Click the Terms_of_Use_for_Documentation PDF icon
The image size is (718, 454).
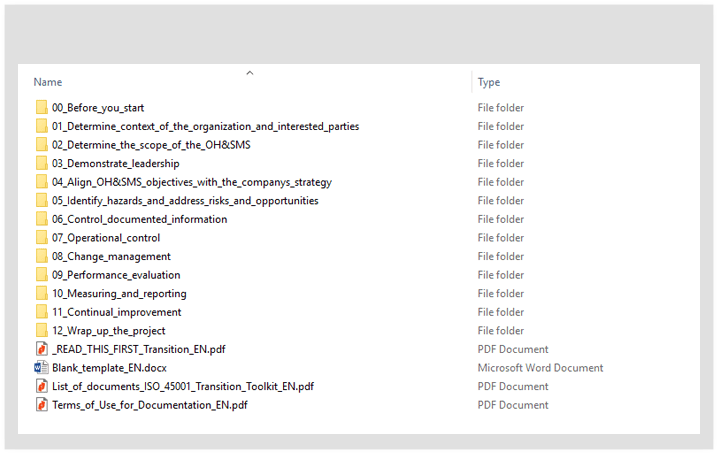click(41, 405)
